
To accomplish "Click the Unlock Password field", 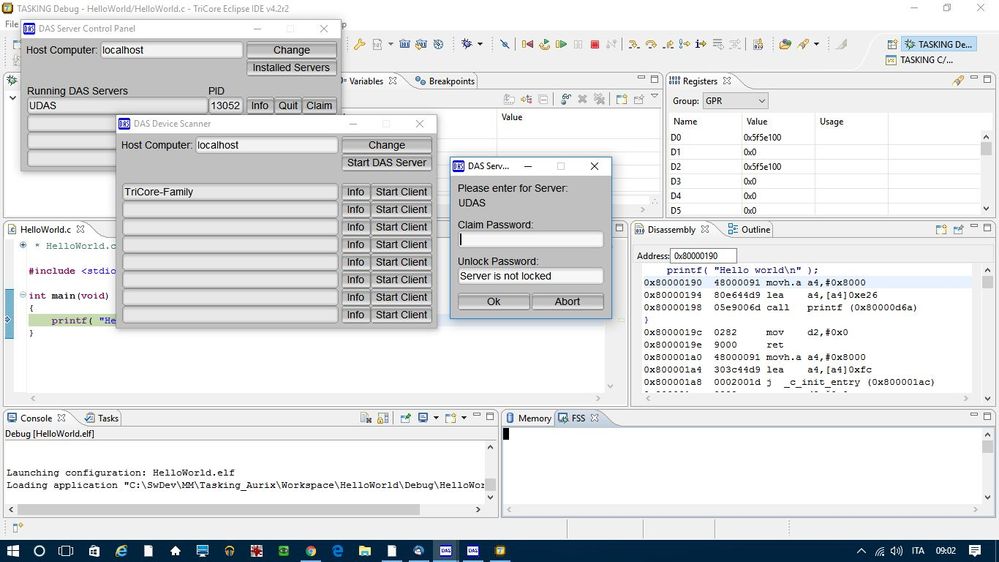I will (530, 276).
